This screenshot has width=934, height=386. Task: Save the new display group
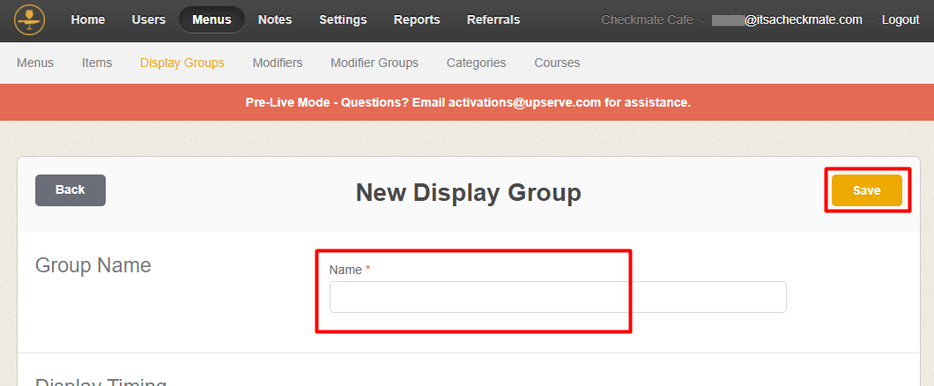(867, 190)
